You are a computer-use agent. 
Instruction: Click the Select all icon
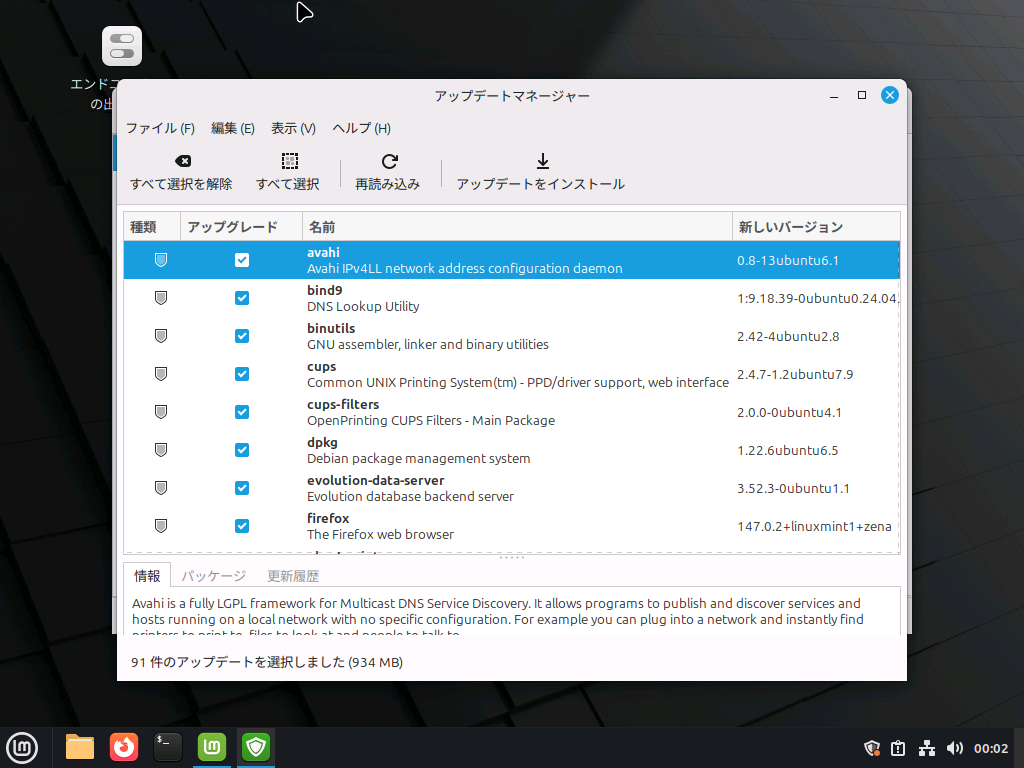[288, 161]
